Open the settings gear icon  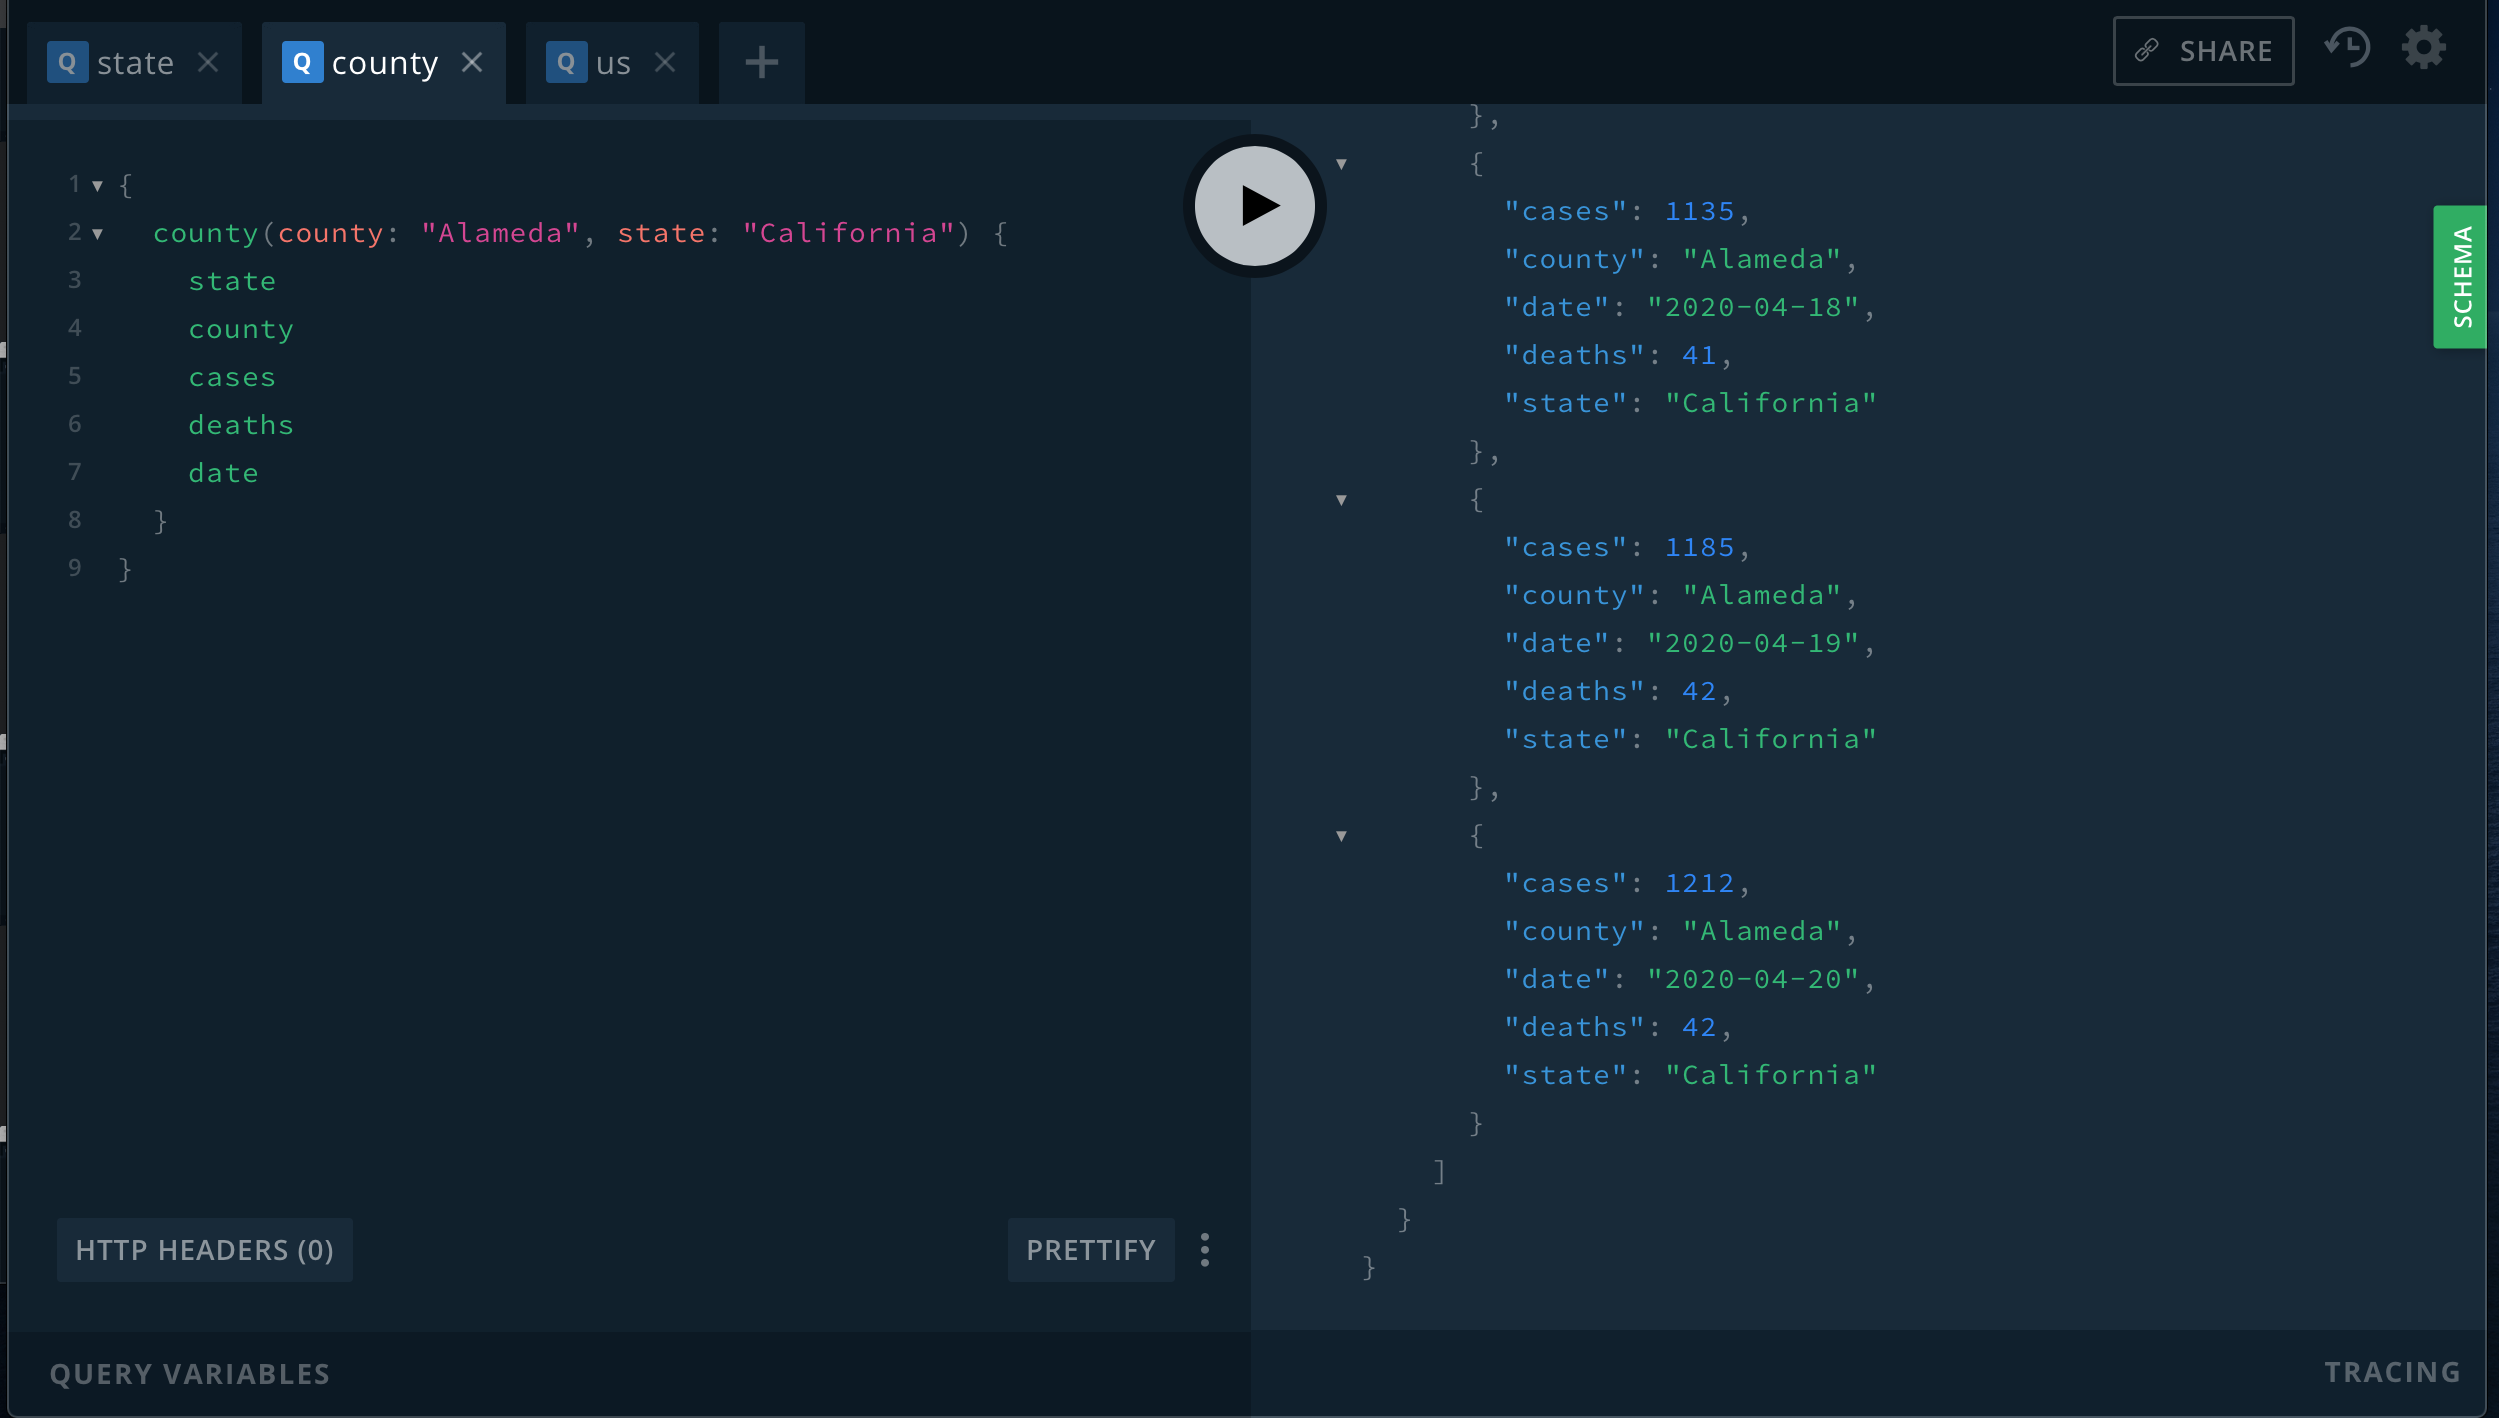(2423, 48)
